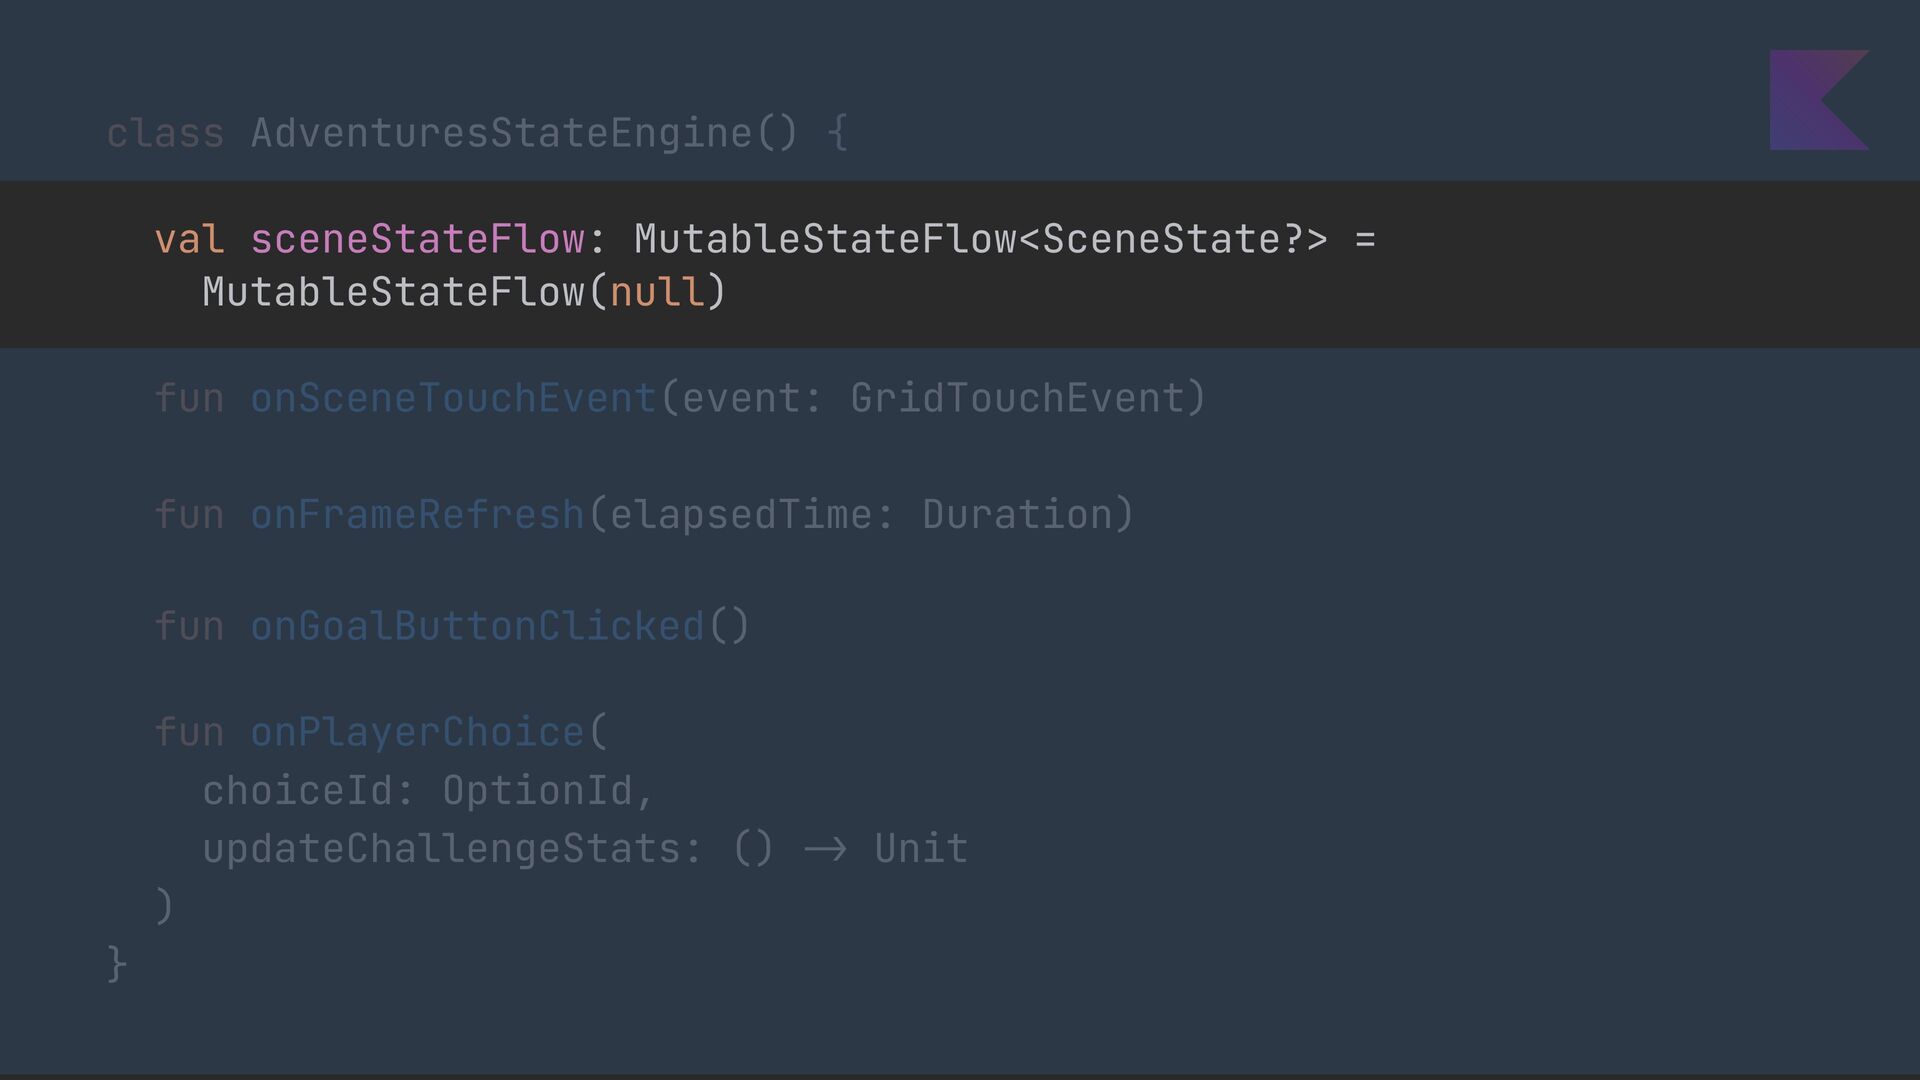Click the onPlayerChoice function name
The image size is (1920, 1080).
click(x=417, y=732)
